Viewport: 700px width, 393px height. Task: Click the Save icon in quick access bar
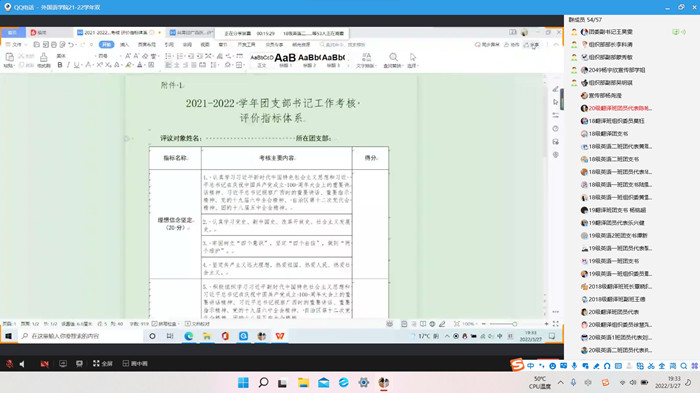[x=37, y=45]
